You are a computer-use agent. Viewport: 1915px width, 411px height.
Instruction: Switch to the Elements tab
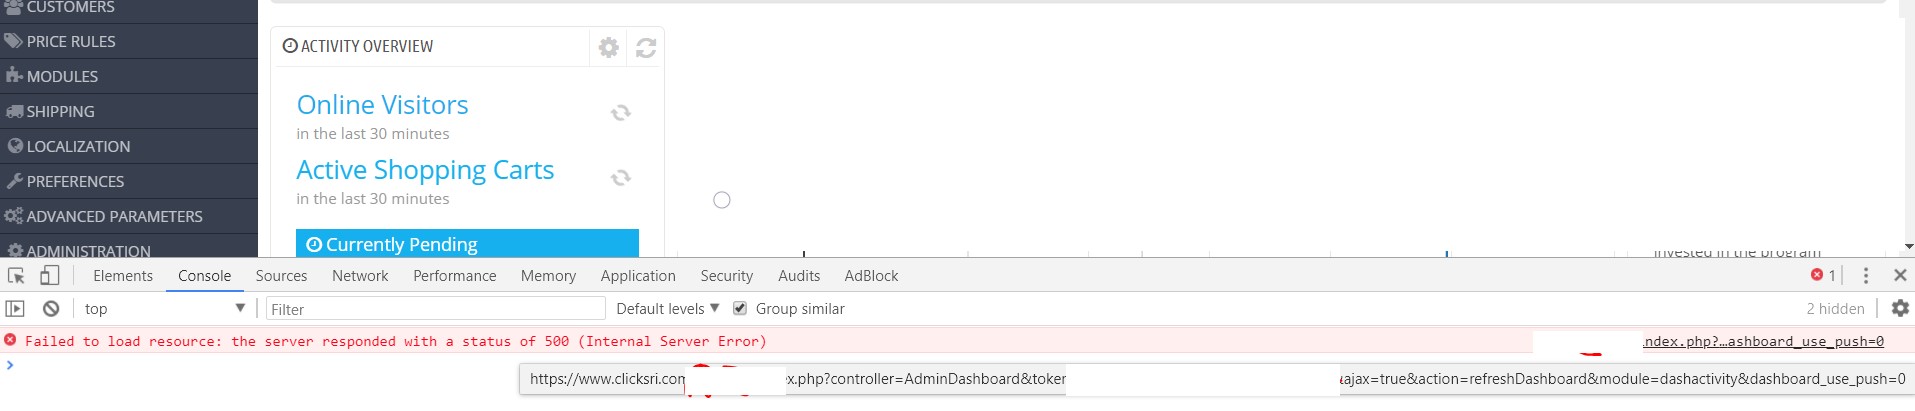(x=123, y=276)
